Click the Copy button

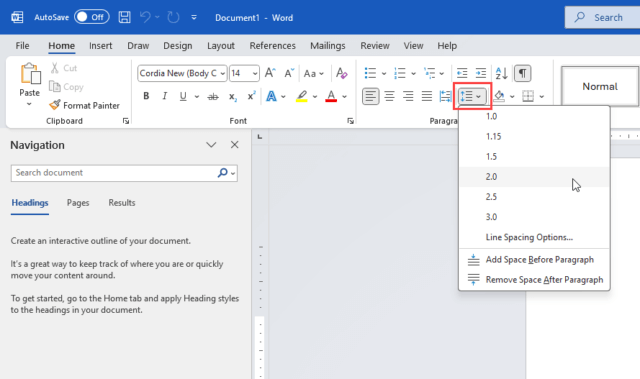point(66,86)
